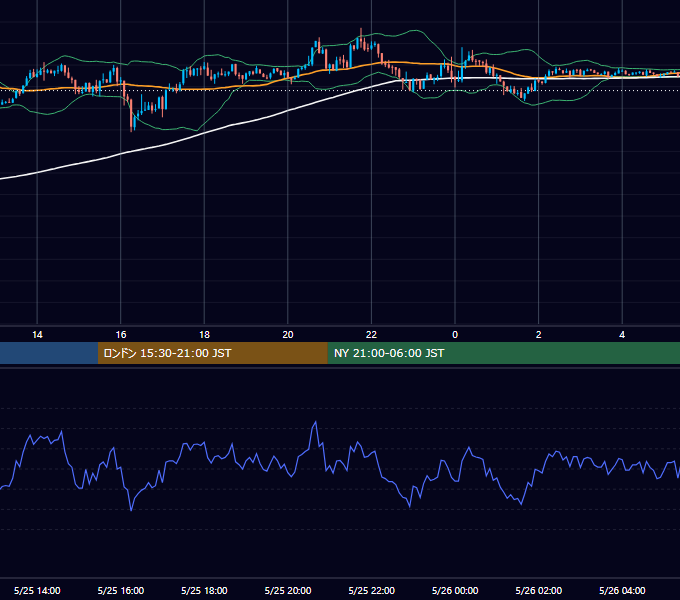
Task: Click the 5/25 14:00 date label
Action: pos(37,590)
